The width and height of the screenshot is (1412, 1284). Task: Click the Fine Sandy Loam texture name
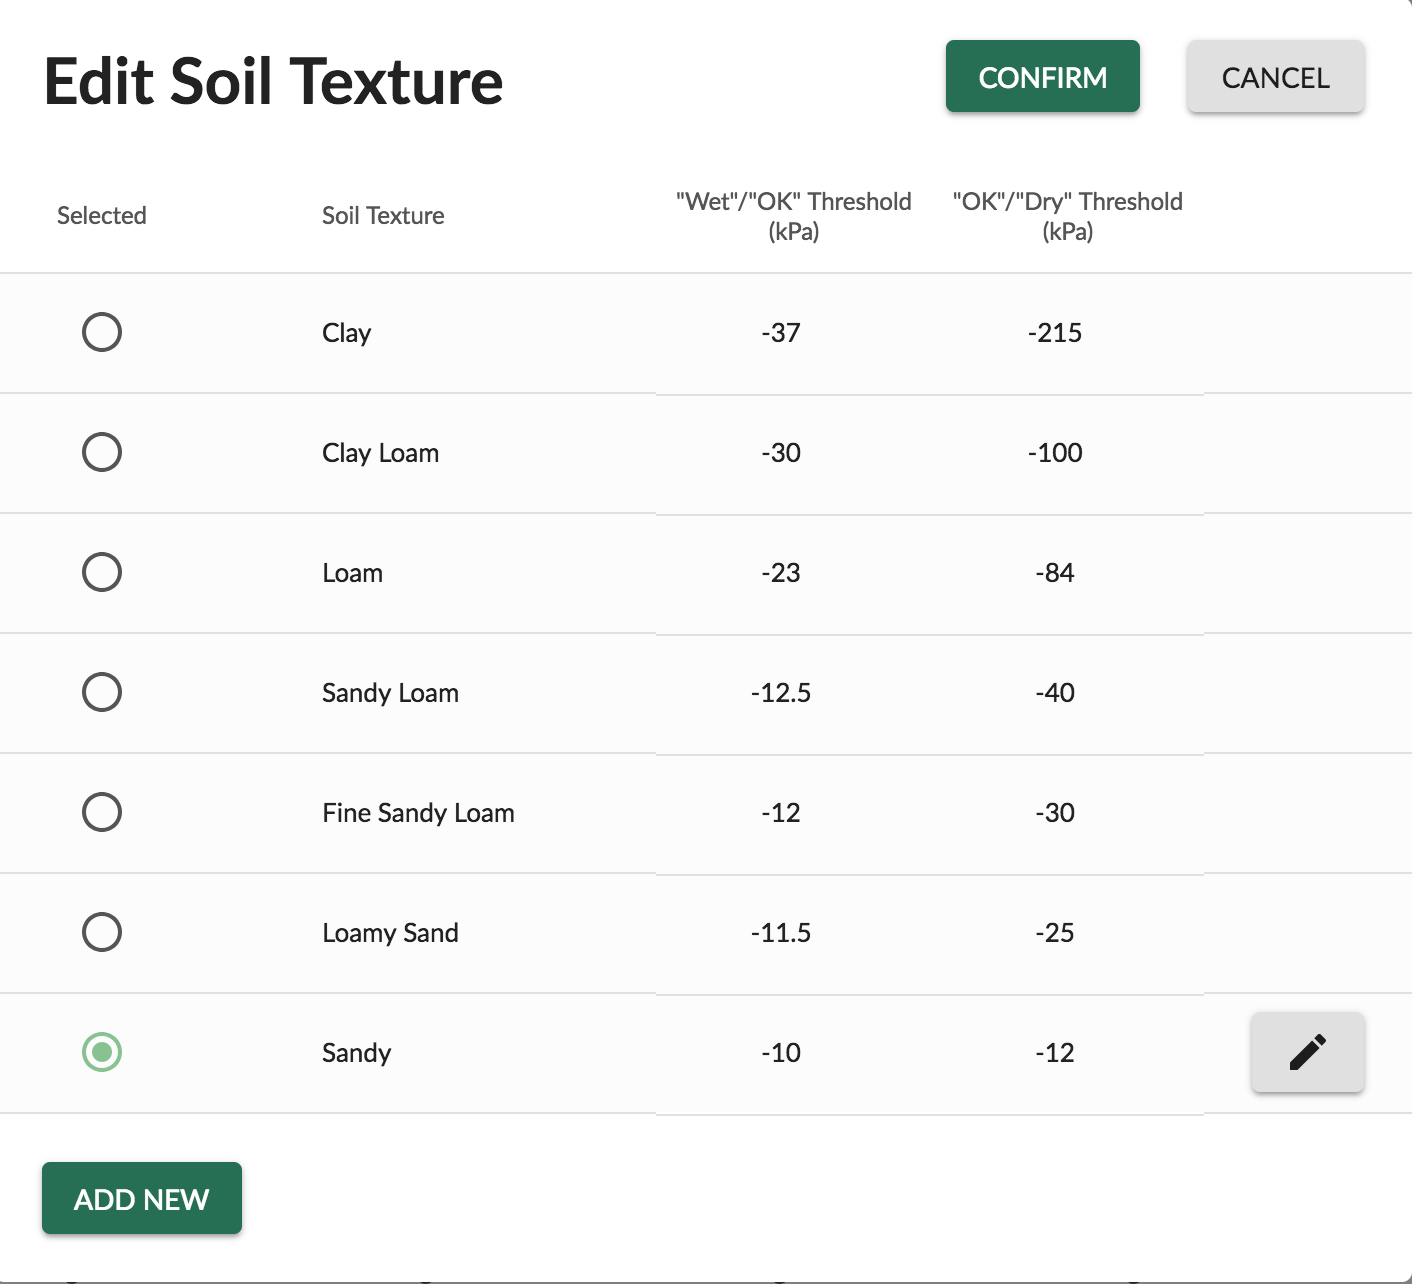pyautogui.click(x=418, y=813)
